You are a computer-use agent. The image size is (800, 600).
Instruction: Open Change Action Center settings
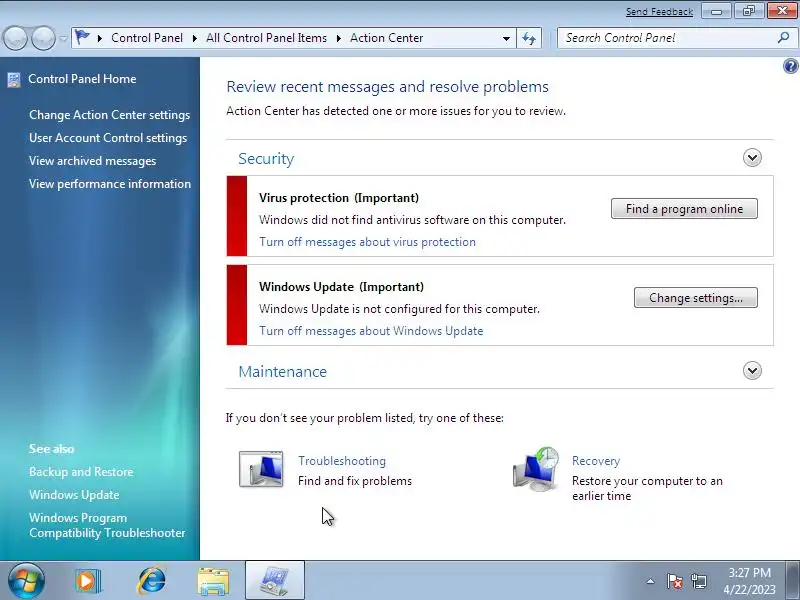109,115
